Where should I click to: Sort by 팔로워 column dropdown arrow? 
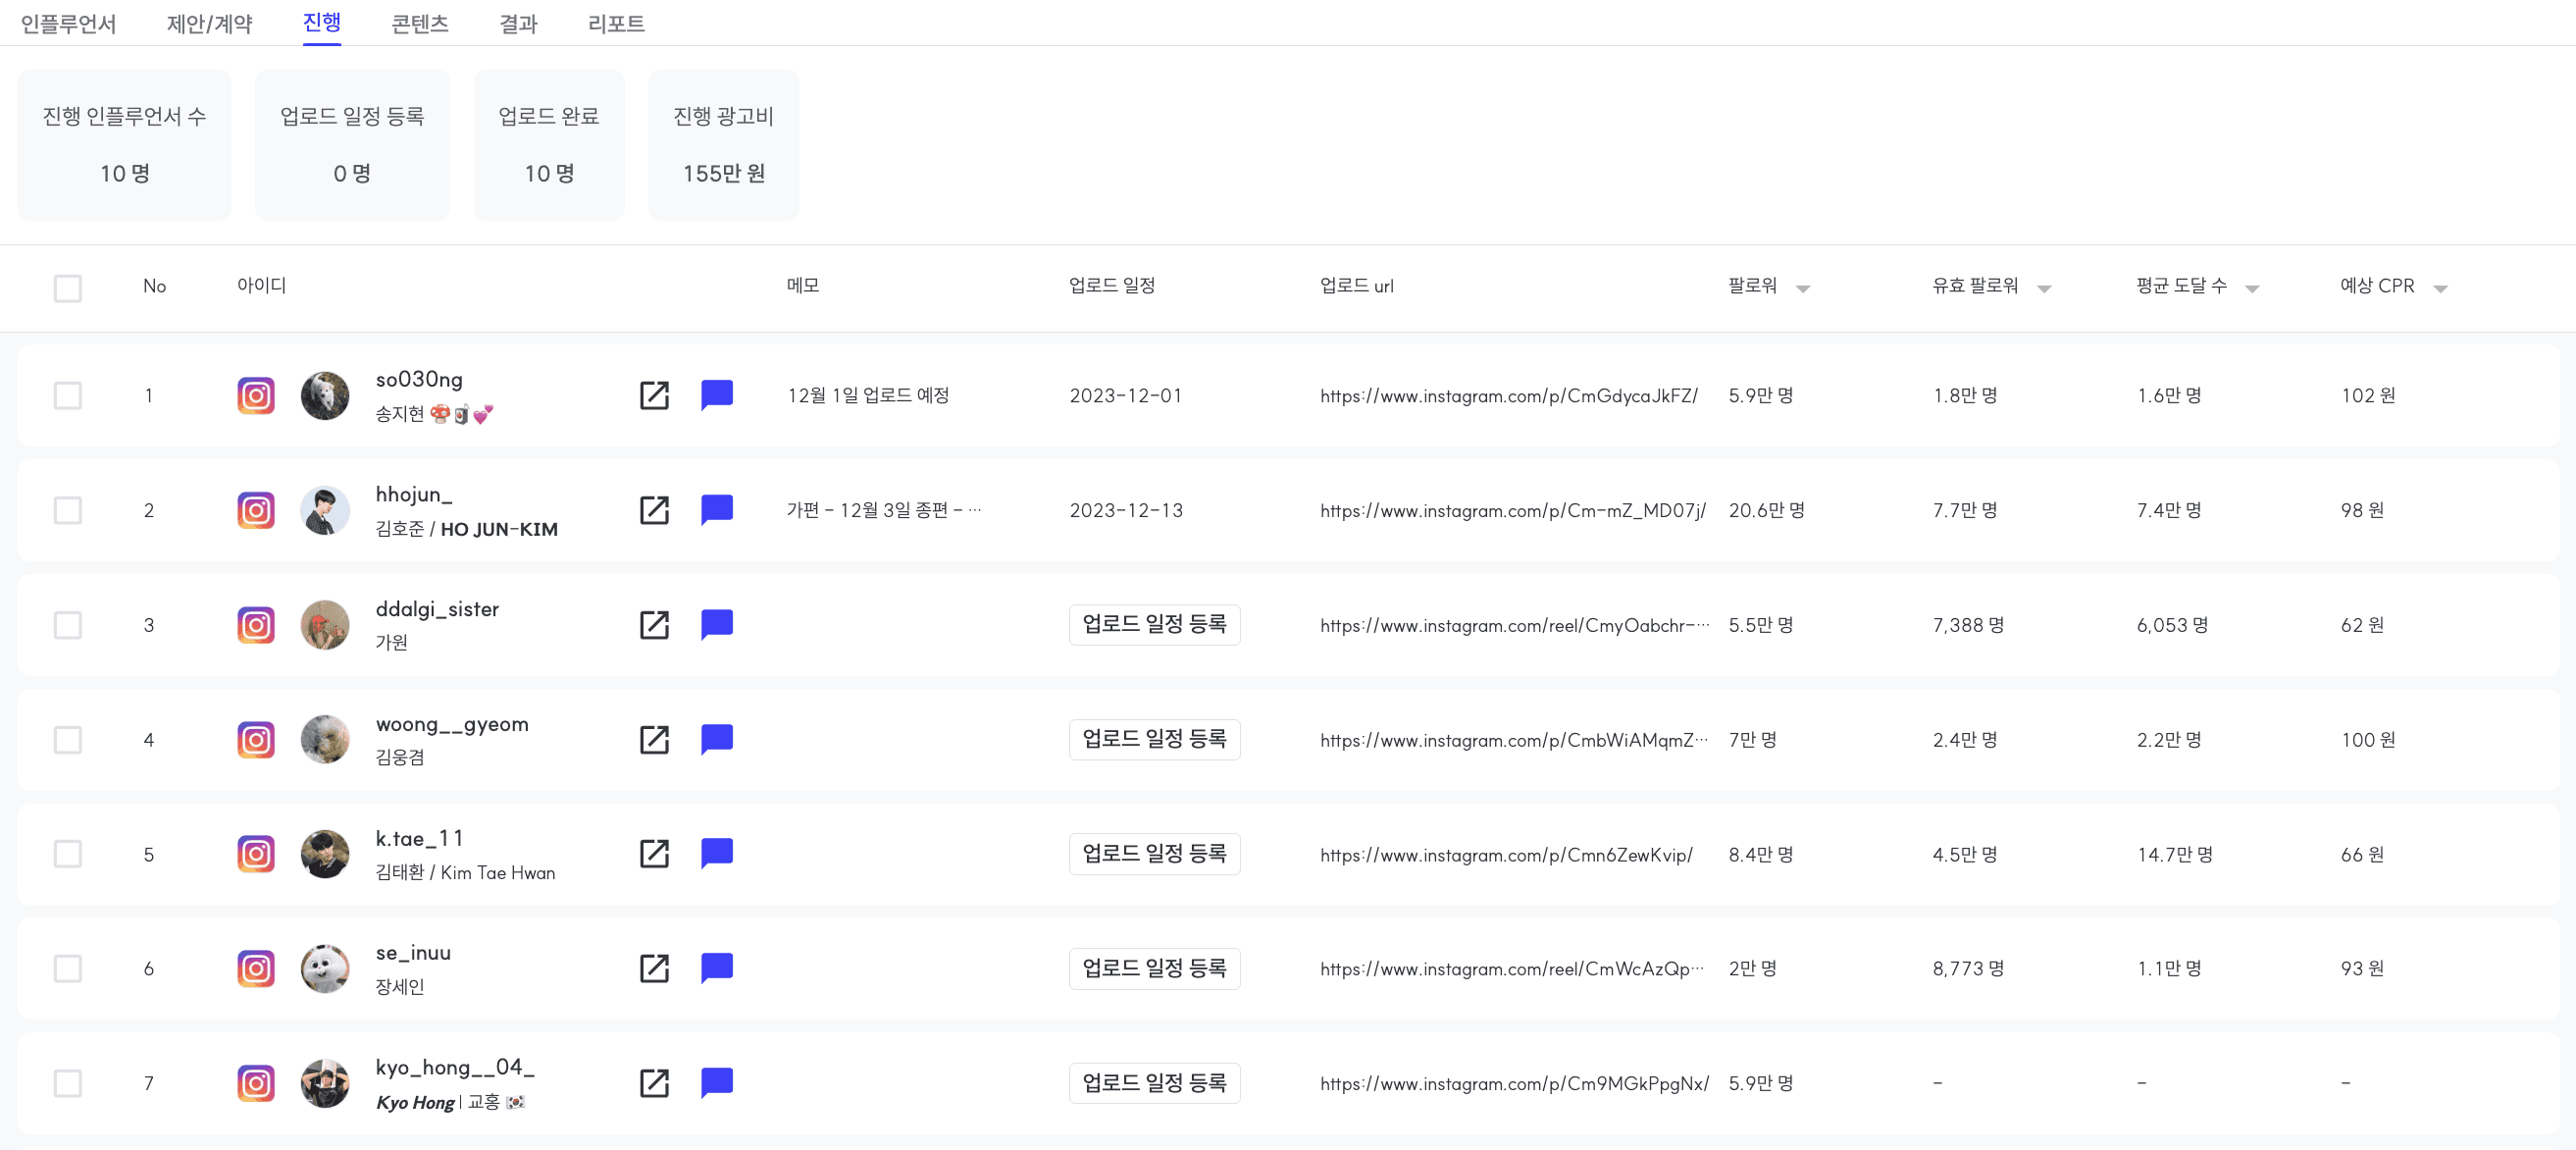click(1802, 289)
